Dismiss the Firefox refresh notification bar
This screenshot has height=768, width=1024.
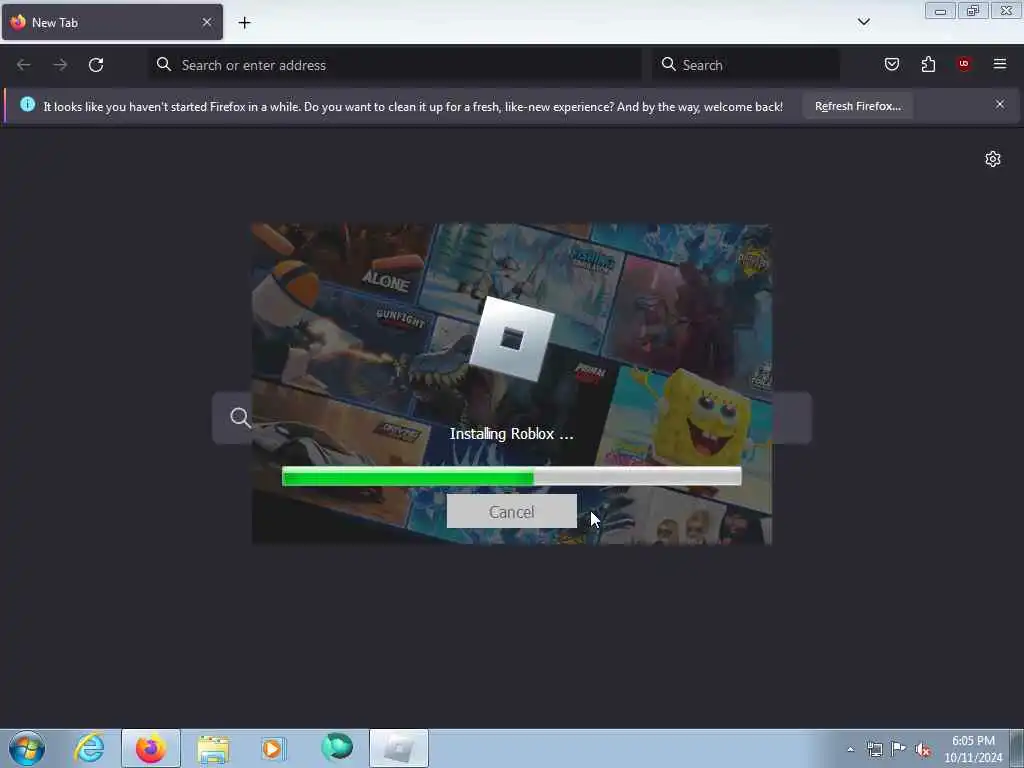(x=1000, y=104)
